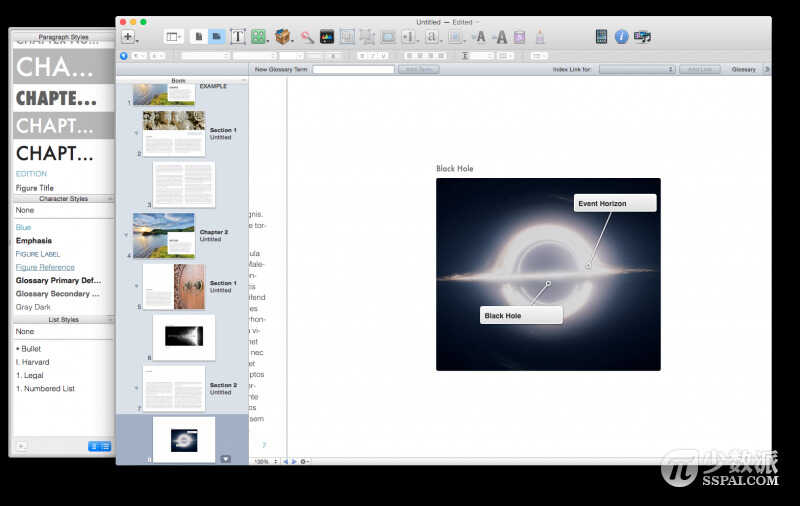The image size is (800, 506).
Task: Toggle the blue styles drawer button
Action: pyautogui.click(x=123, y=56)
